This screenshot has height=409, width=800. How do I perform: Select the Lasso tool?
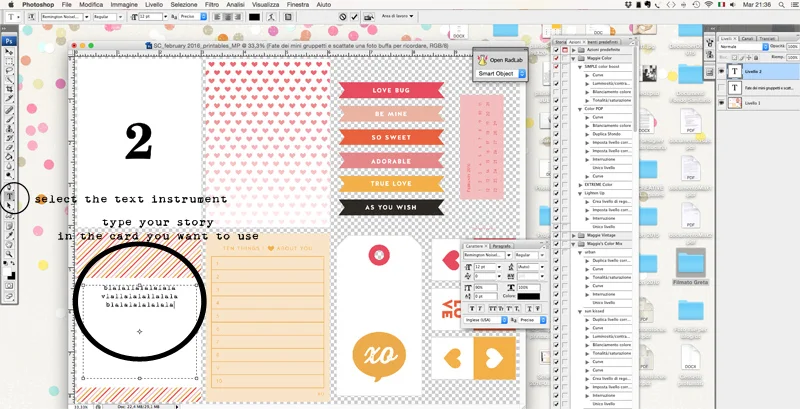[9, 70]
